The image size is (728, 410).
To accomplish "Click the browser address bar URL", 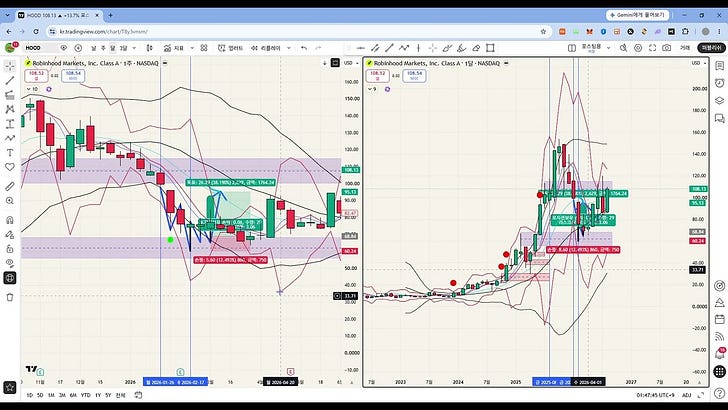I will coord(104,32).
